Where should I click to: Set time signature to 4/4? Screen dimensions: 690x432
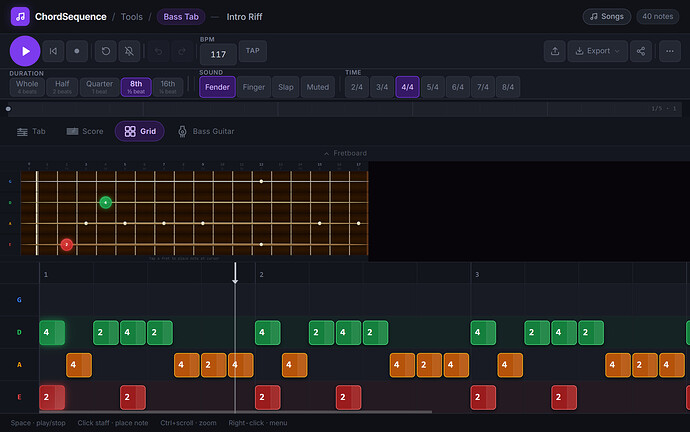point(407,87)
